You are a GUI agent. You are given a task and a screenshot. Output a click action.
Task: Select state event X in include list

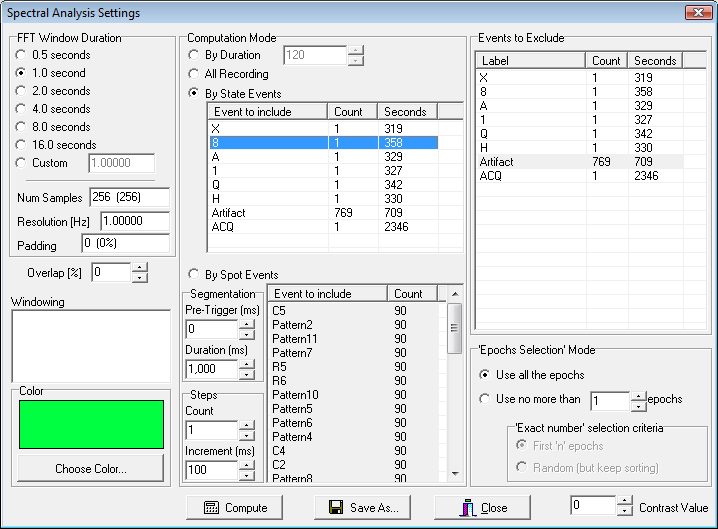coord(324,129)
